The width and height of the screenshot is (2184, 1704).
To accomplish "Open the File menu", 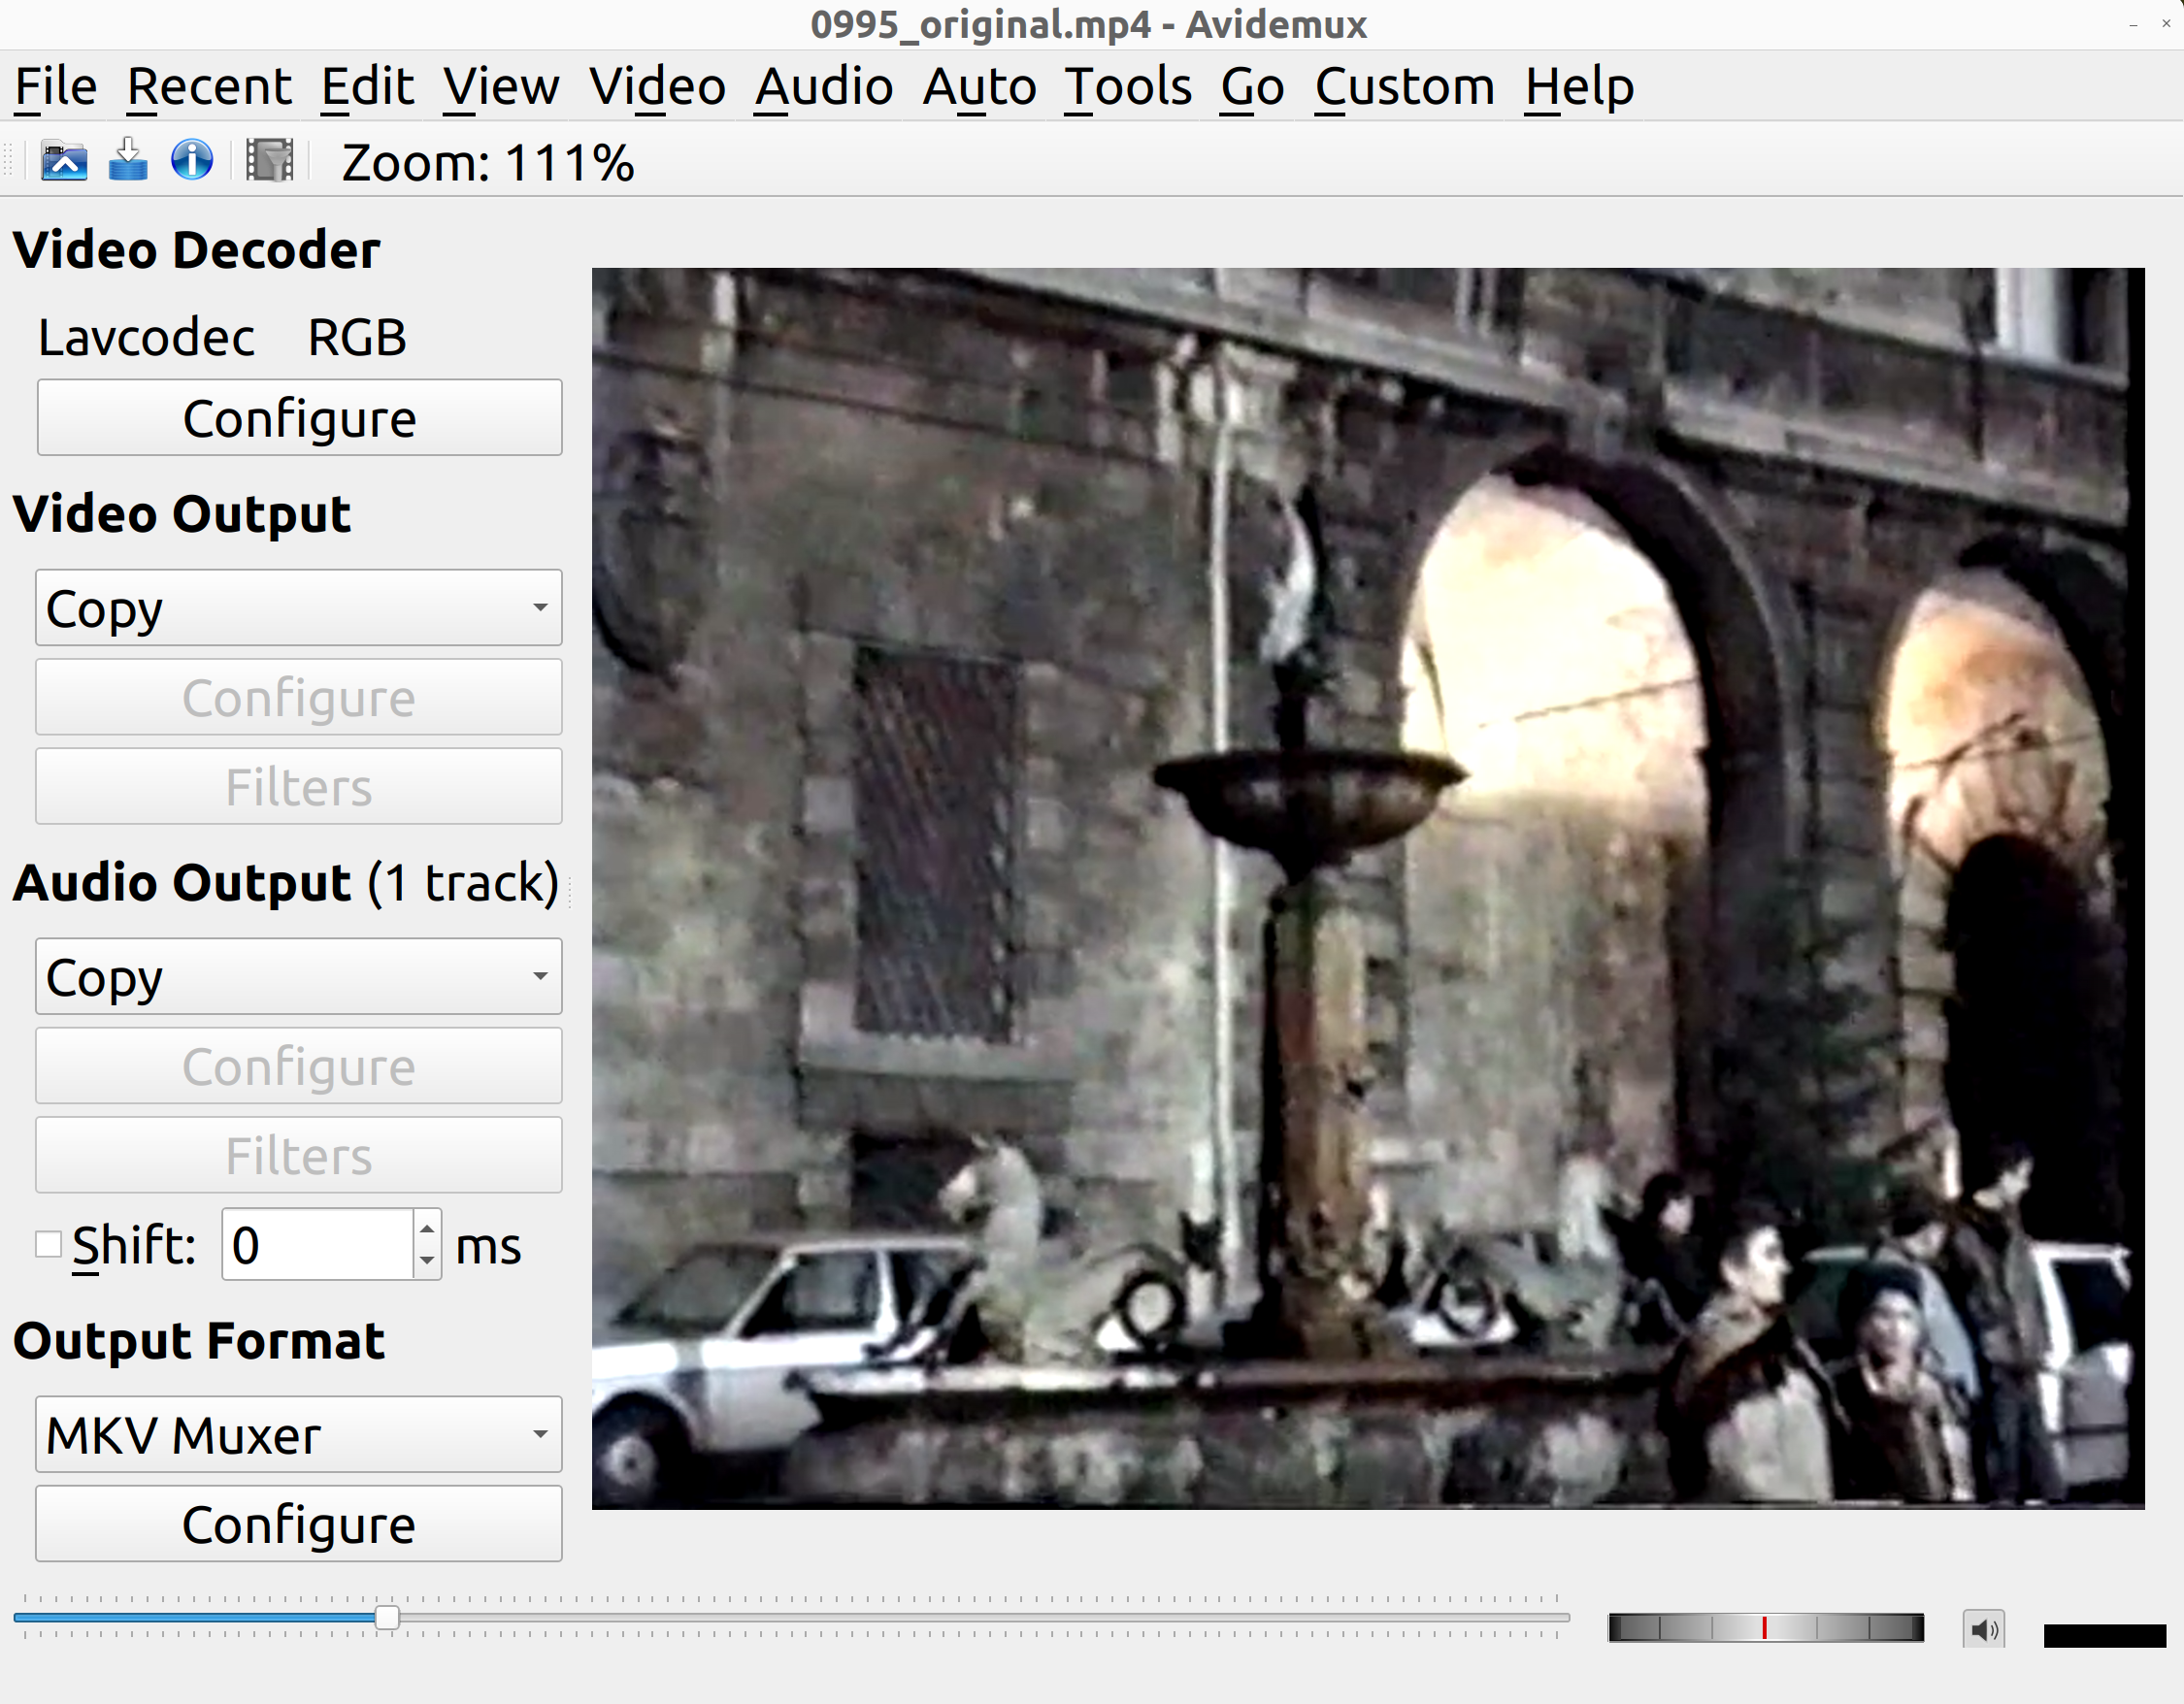I will [56, 87].
